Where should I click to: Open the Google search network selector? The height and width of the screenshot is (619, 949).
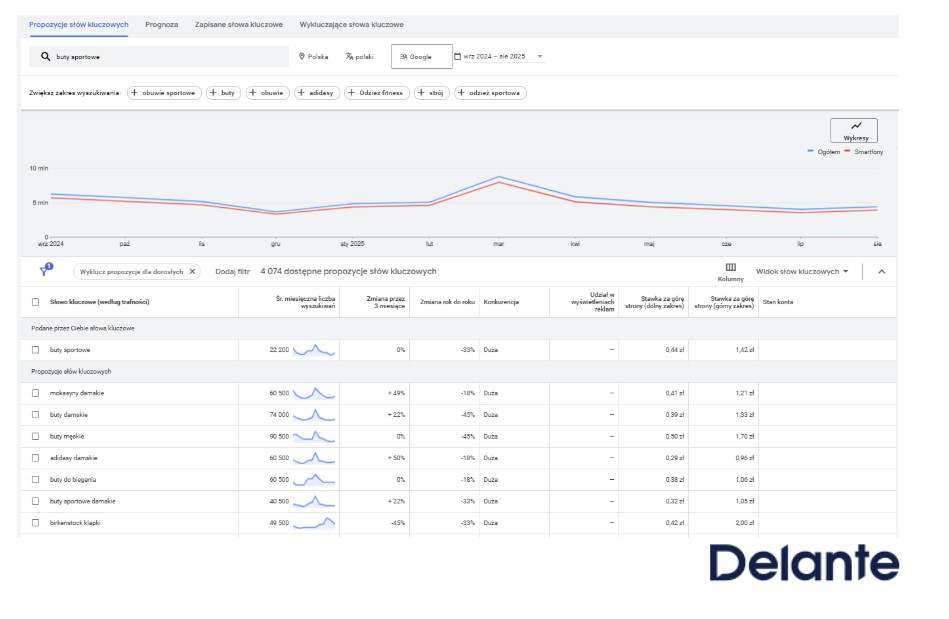(420, 57)
